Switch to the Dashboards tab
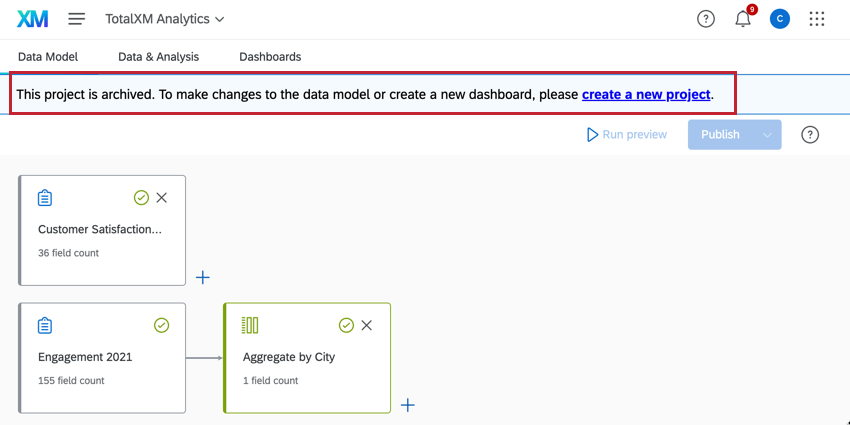Screen dimensions: 850x425 (x=270, y=57)
